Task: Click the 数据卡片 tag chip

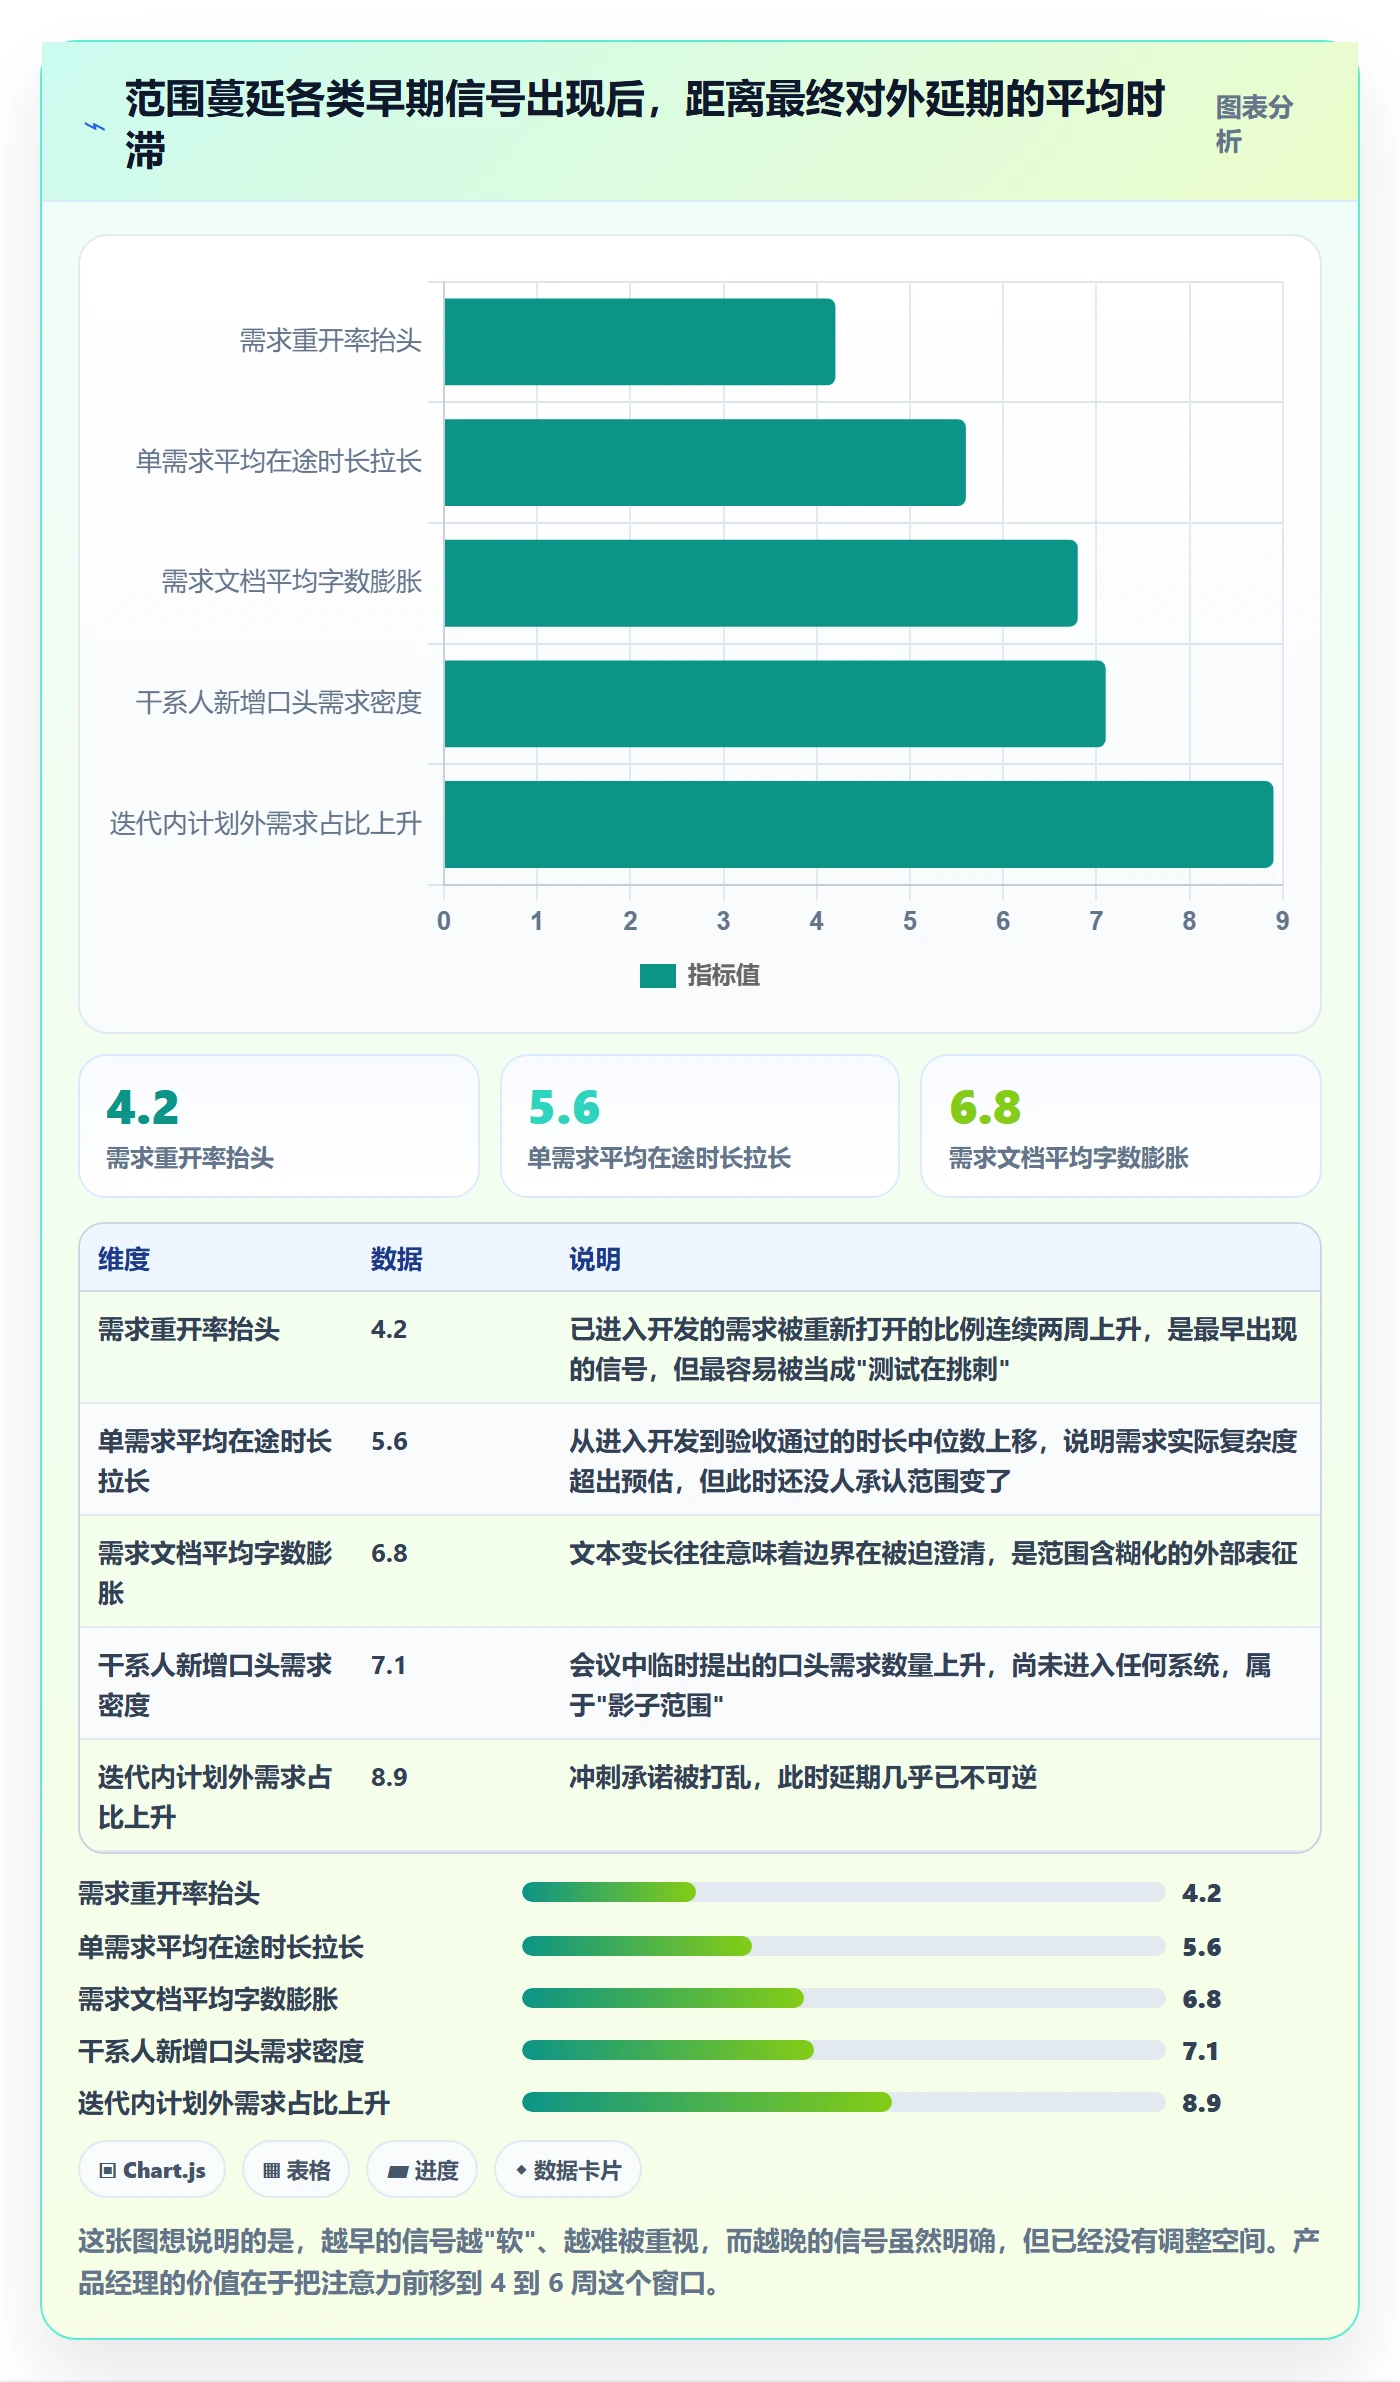Action: point(568,2170)
